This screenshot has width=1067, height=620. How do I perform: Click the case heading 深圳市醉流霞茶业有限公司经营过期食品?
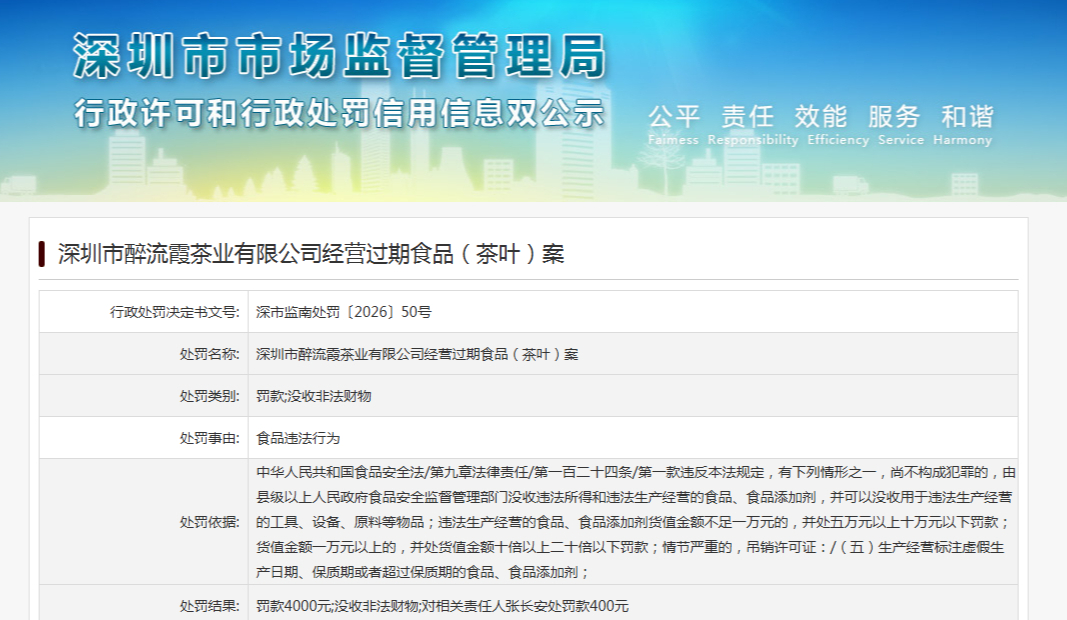click(311, 254)
